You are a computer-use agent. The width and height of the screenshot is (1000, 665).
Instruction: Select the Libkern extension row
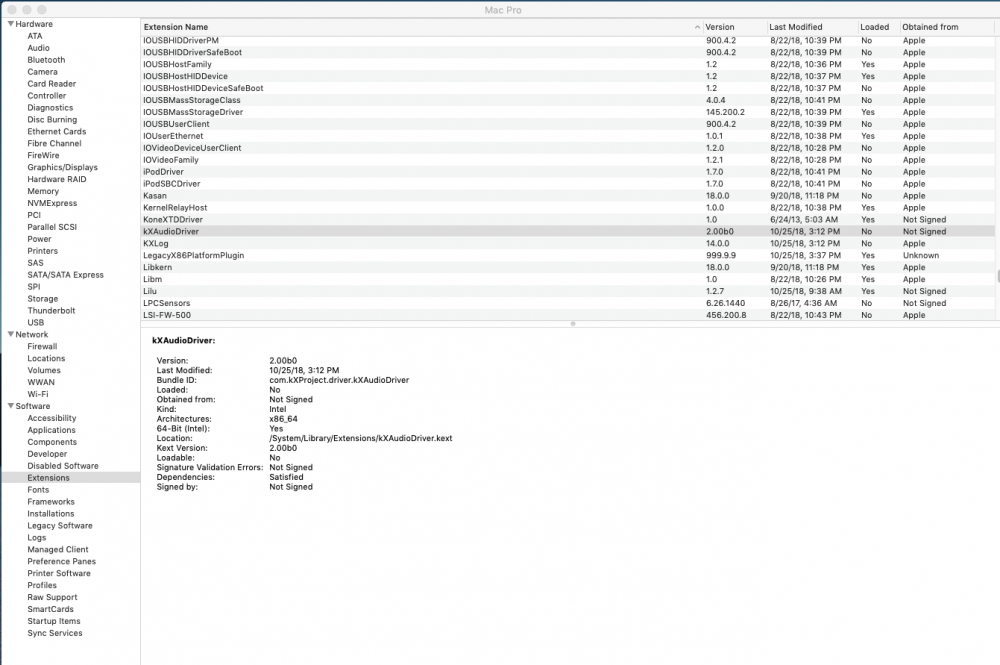pyautogui.click(x=568, y=267)
